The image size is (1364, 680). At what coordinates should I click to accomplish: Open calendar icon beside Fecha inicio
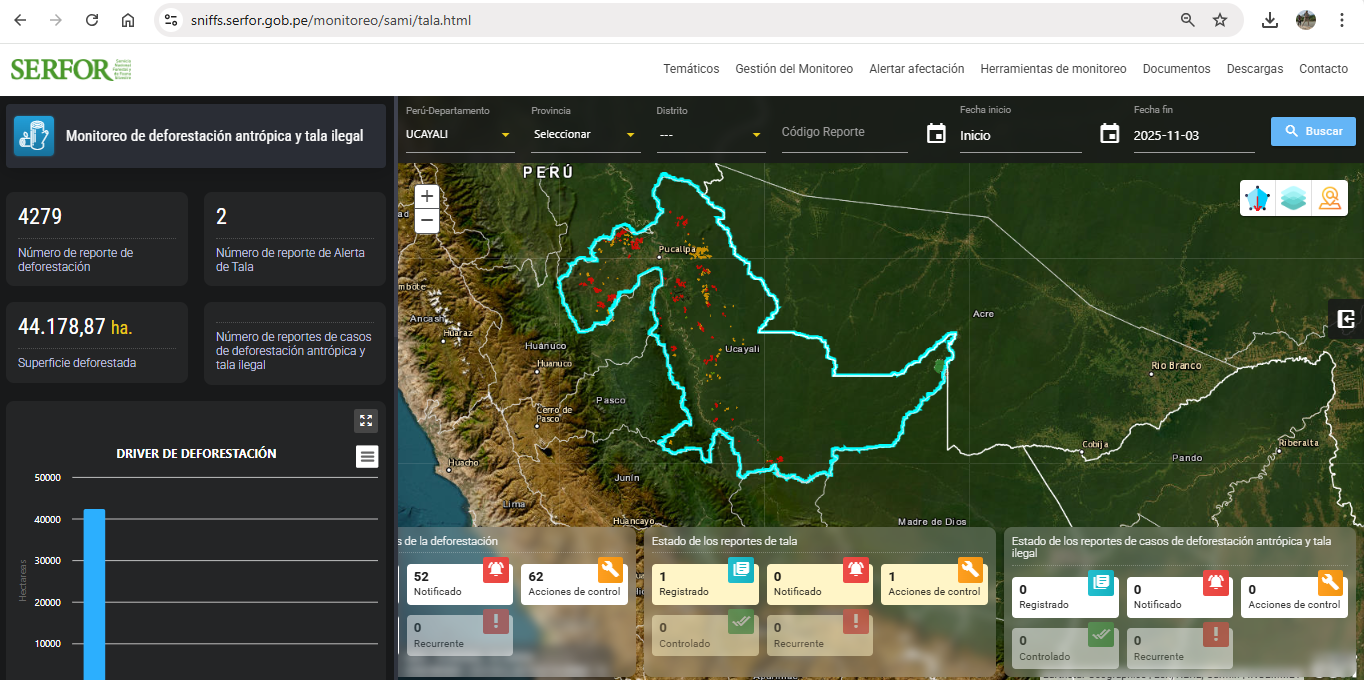tap(936, 134)
